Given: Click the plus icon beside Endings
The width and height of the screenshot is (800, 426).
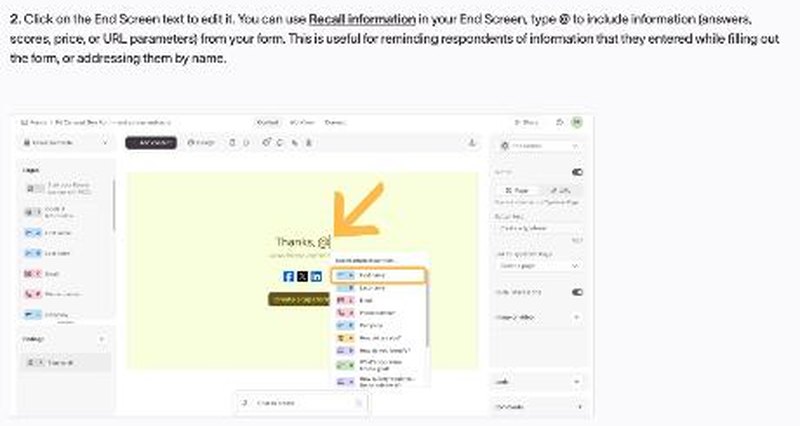Looking at the screenshot, I should click(x=102, y=339).
